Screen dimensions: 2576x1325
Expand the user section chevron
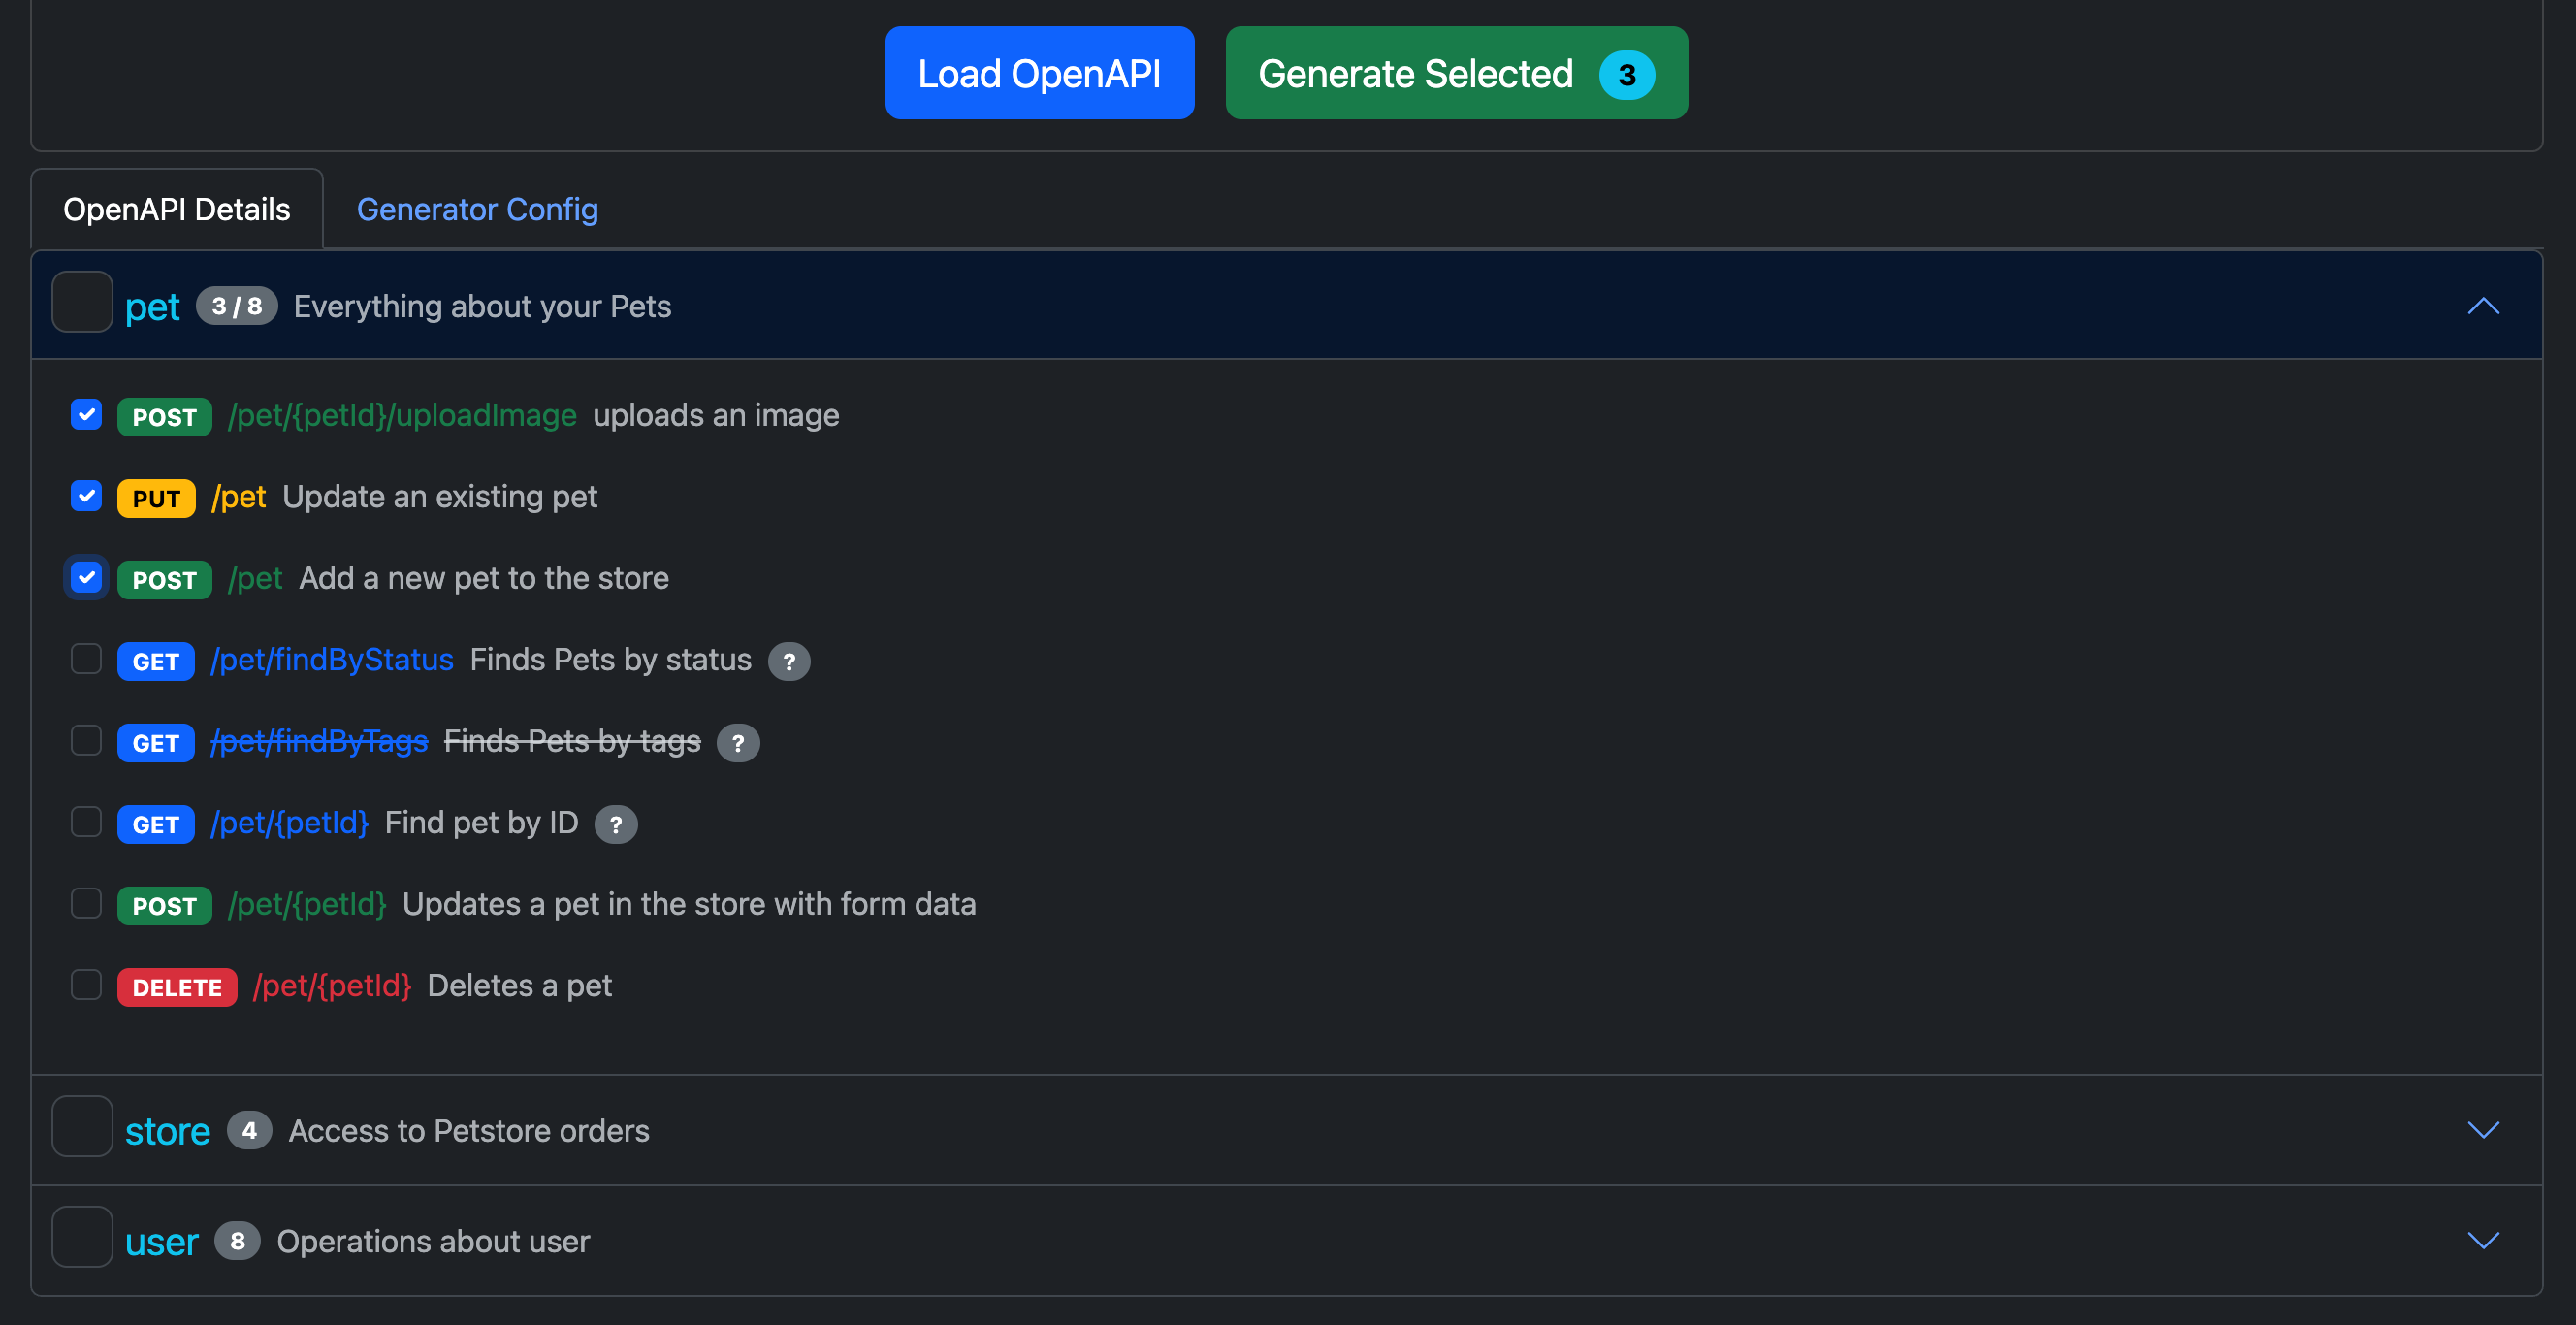pos(2482,1241)
